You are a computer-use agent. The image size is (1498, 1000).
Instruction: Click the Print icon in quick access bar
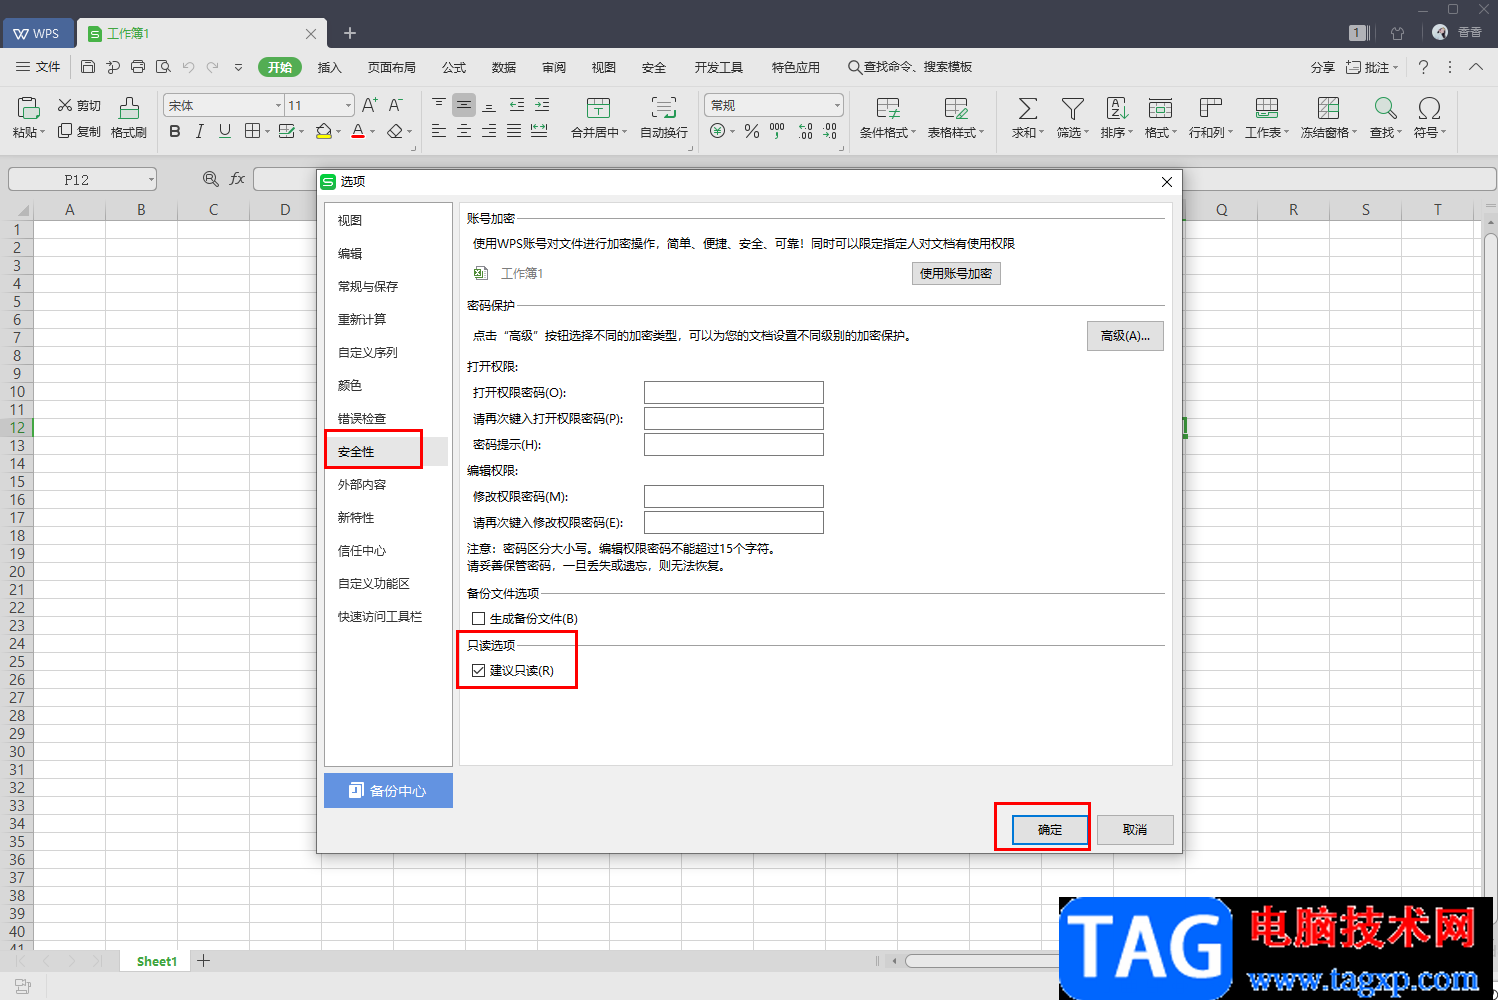(x=138, y=67)
